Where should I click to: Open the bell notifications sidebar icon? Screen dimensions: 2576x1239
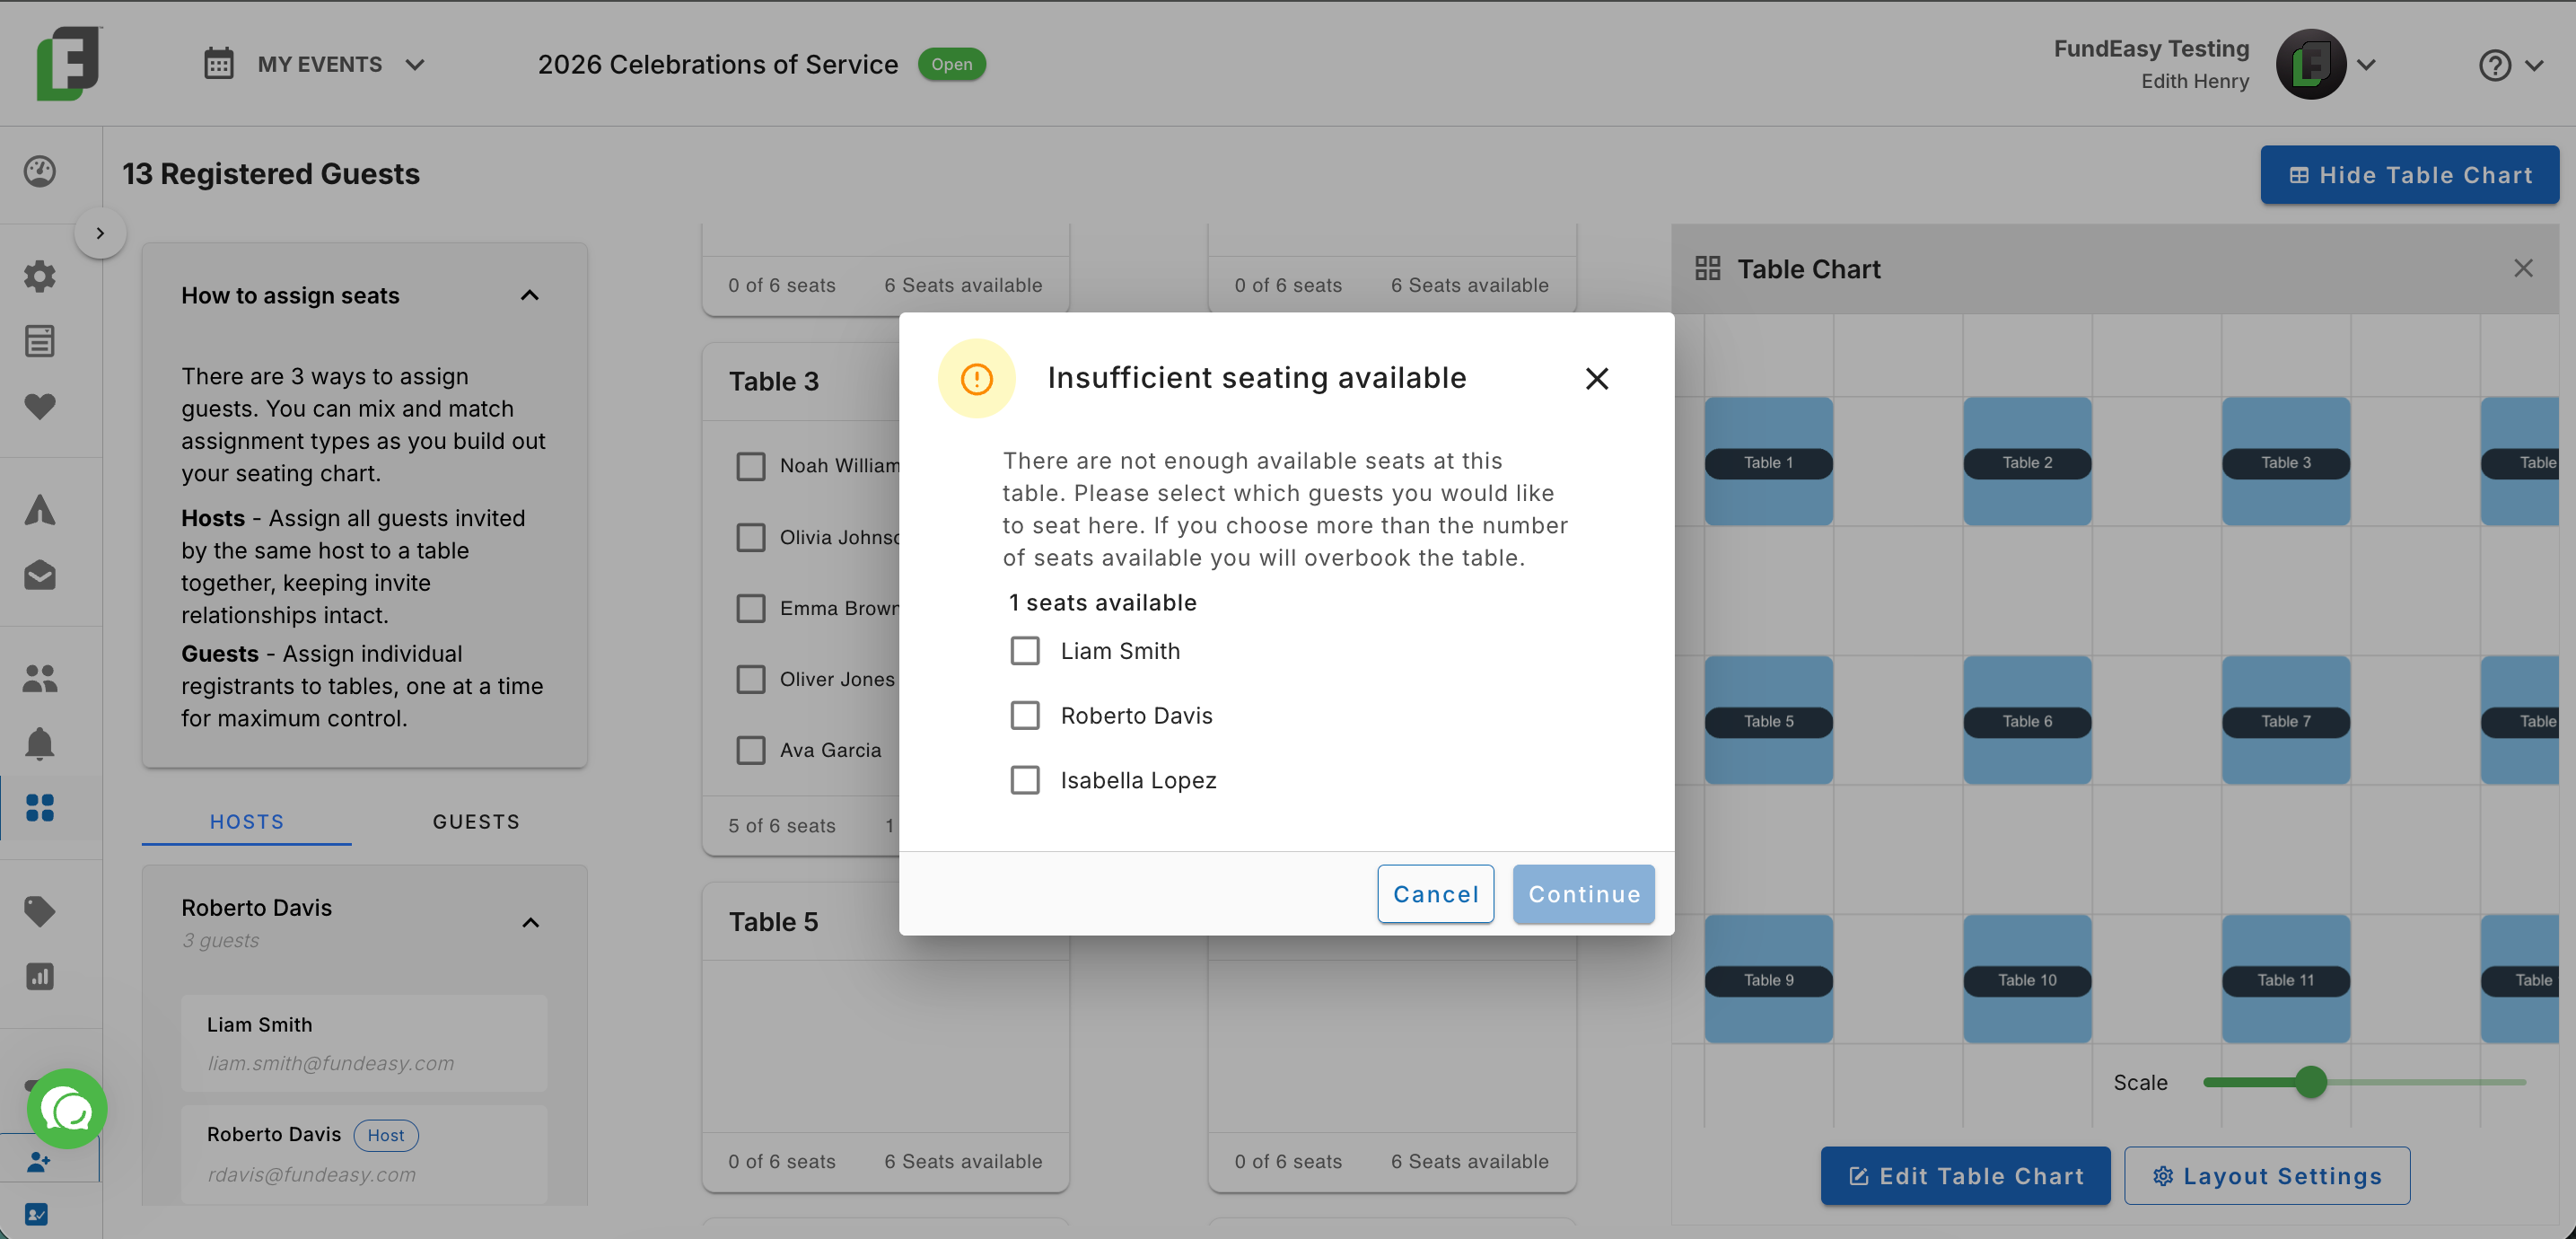(40, 744)
